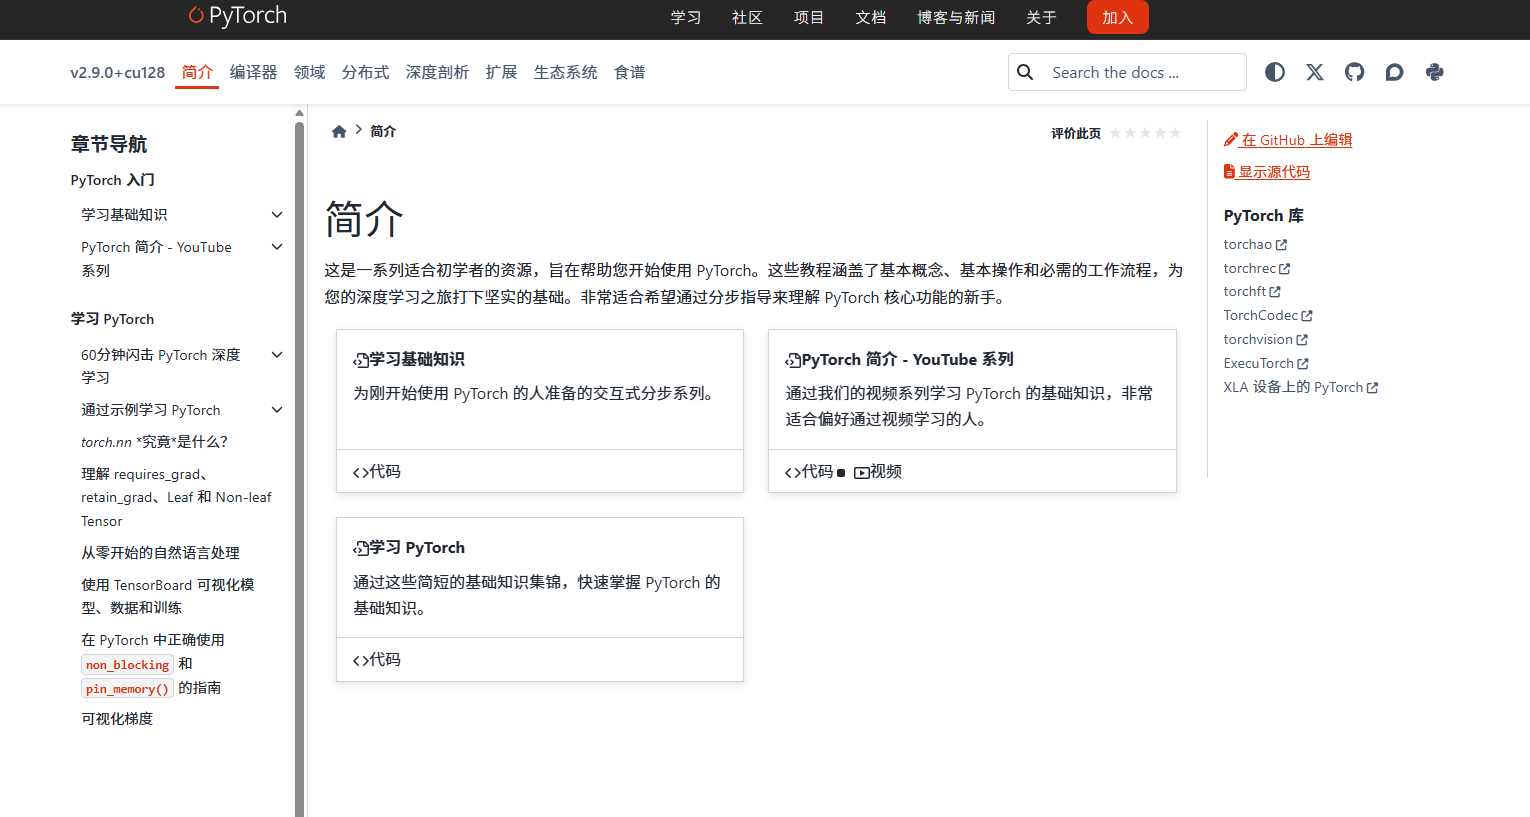Click the 简介 breadcrumb text
The height and width of the screenshot is (817, 1530).
coord(383,131)
